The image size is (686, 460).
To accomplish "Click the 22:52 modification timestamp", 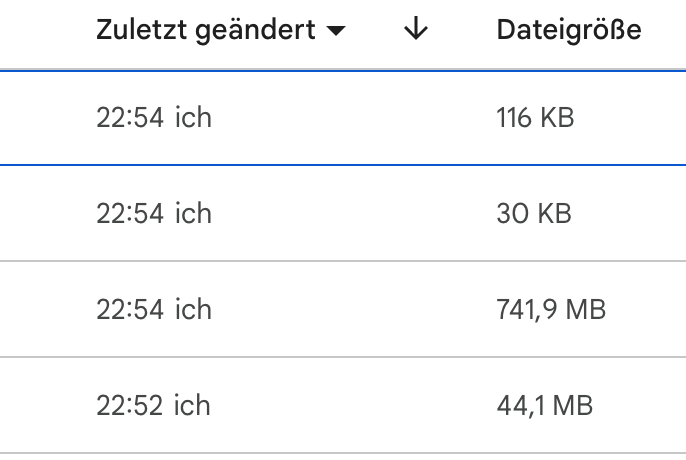I will pos(130,406).
